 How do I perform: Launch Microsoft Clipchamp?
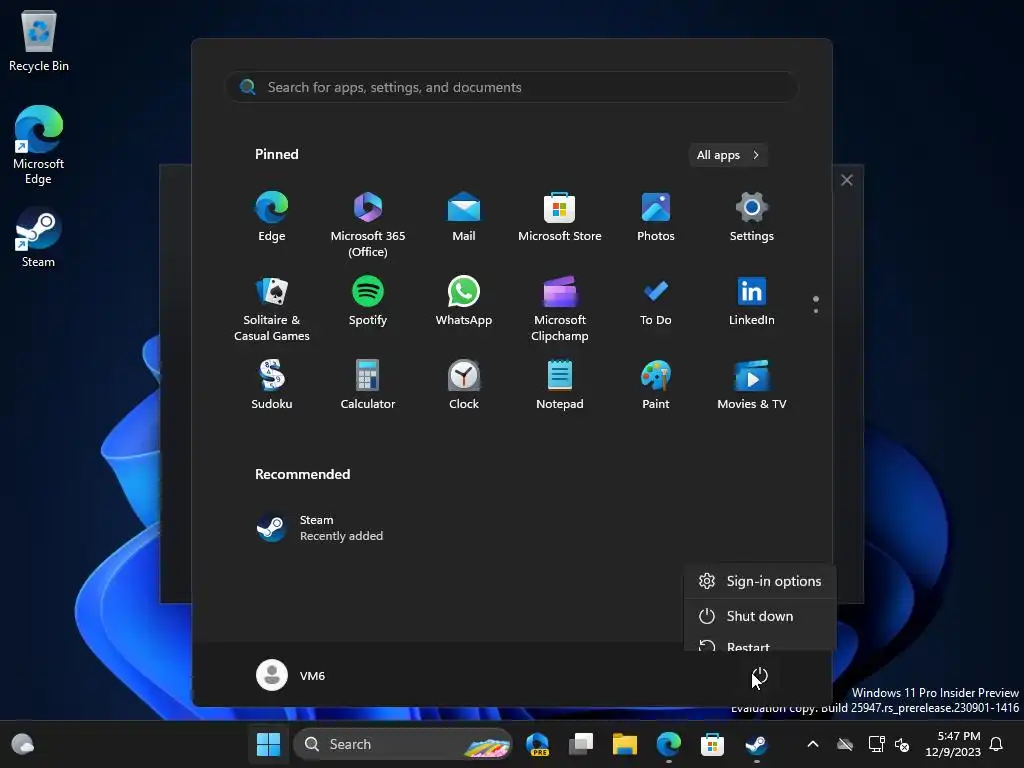pyautogui.click(x=560, y=309)
